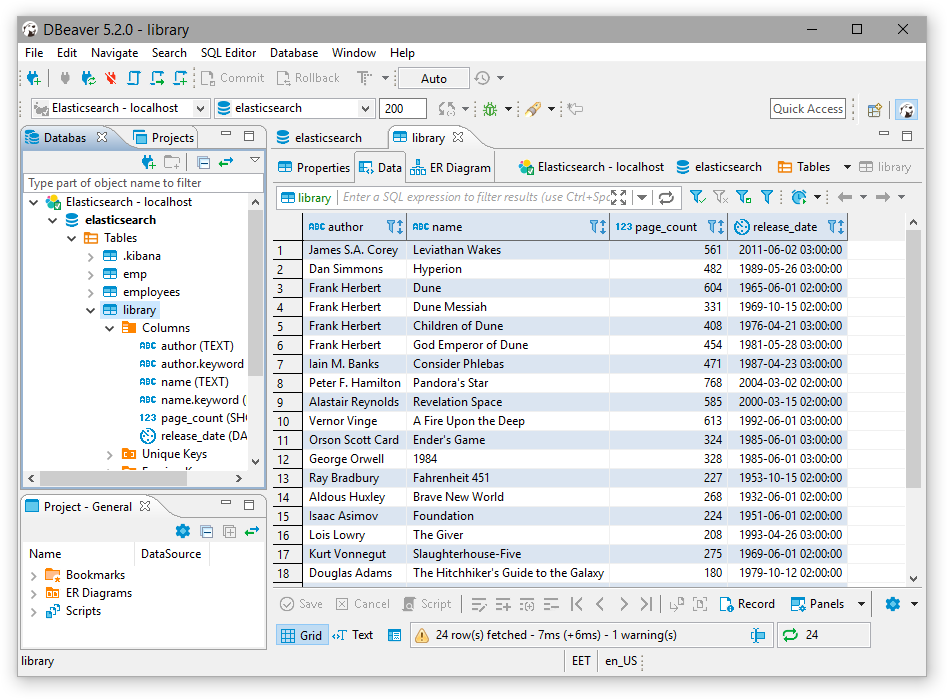Click the Commit transaction icon
Image resolution: width=947 pixels, height=699 pixels.
tap(231, 77)
